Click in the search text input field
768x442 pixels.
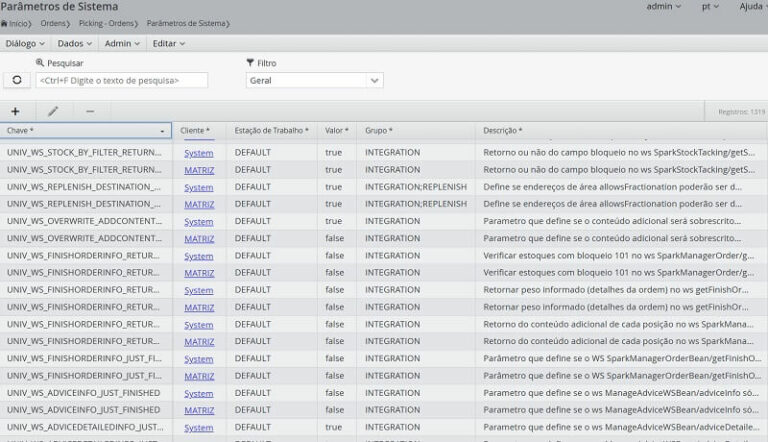click(x=122, y=80)
